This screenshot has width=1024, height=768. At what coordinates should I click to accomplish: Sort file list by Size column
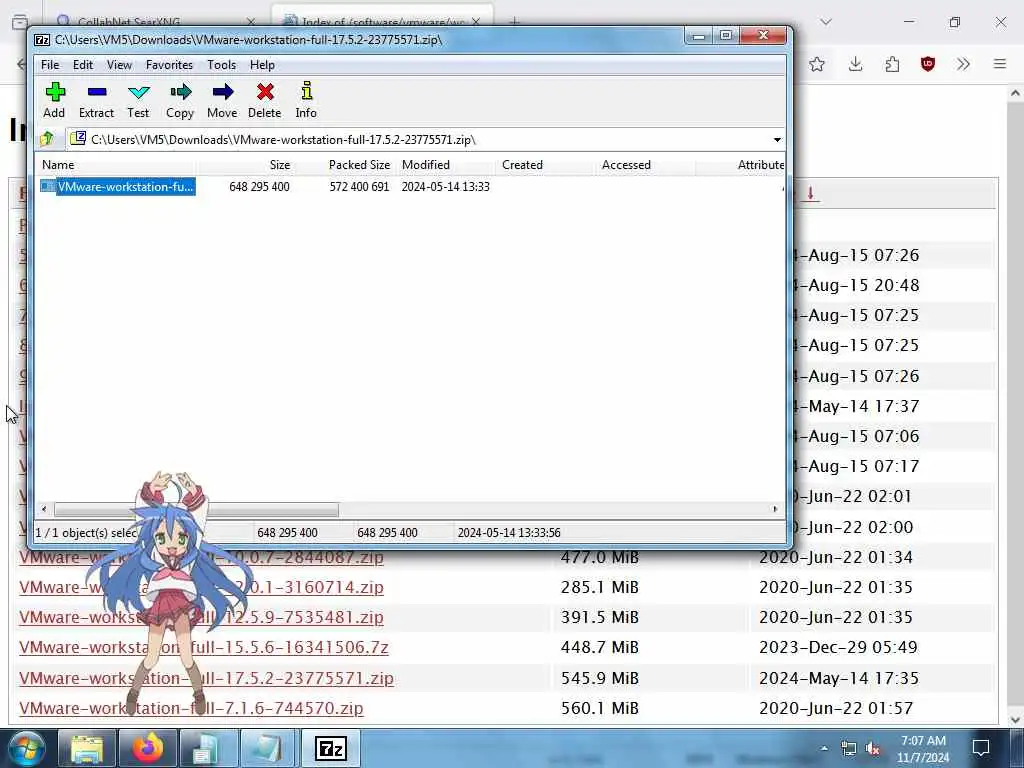tap(246, 165)
